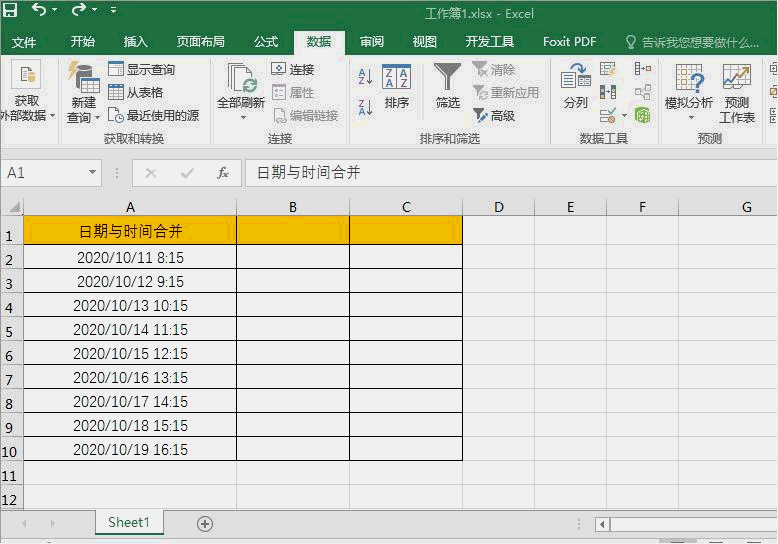Click cell A1 日期与时间合并
The height and width of the screenshot is (544, 778).
click(x=130, y=231)
